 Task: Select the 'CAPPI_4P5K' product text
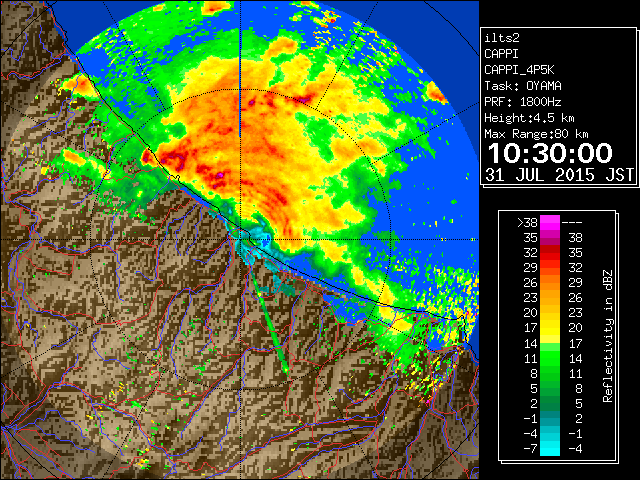519,70
